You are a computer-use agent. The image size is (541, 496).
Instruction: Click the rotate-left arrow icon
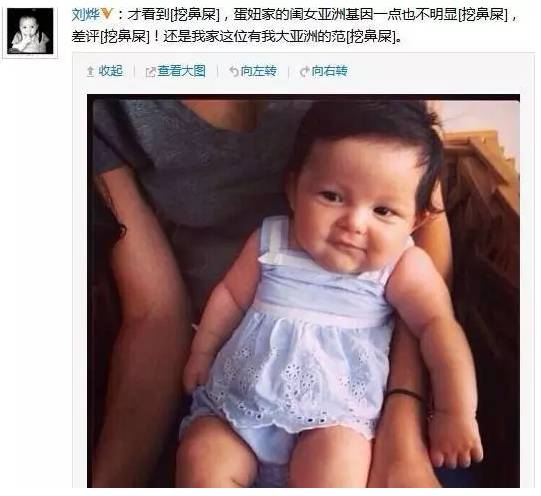234,71
